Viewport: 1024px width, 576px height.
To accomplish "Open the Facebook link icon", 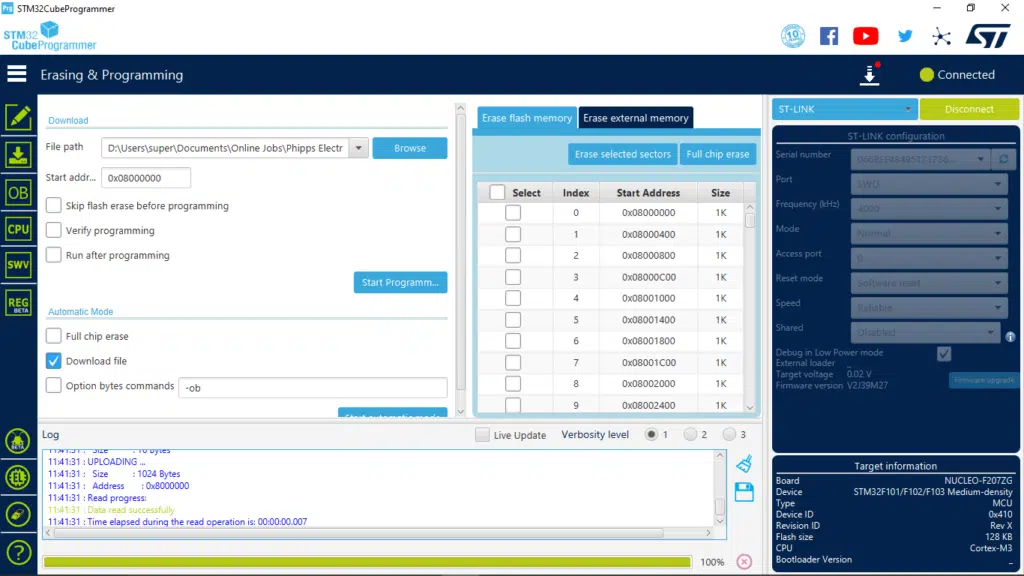I will coord(829,36).
